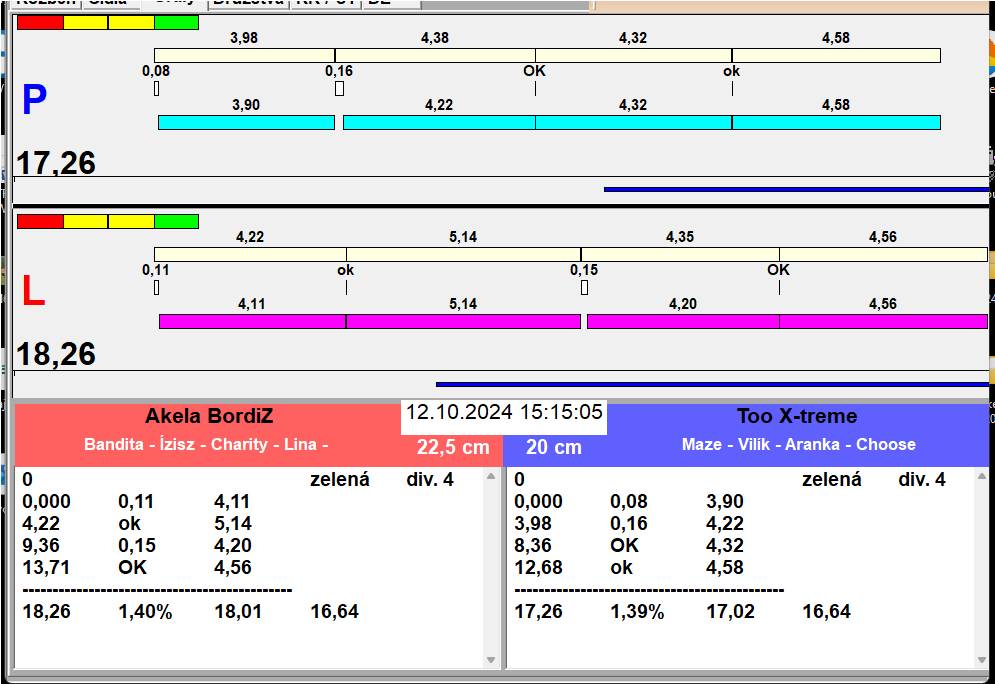Click the cyan 3,90 run bar
The width and height of the screenshot is (995, 684).
coord(246,122)
